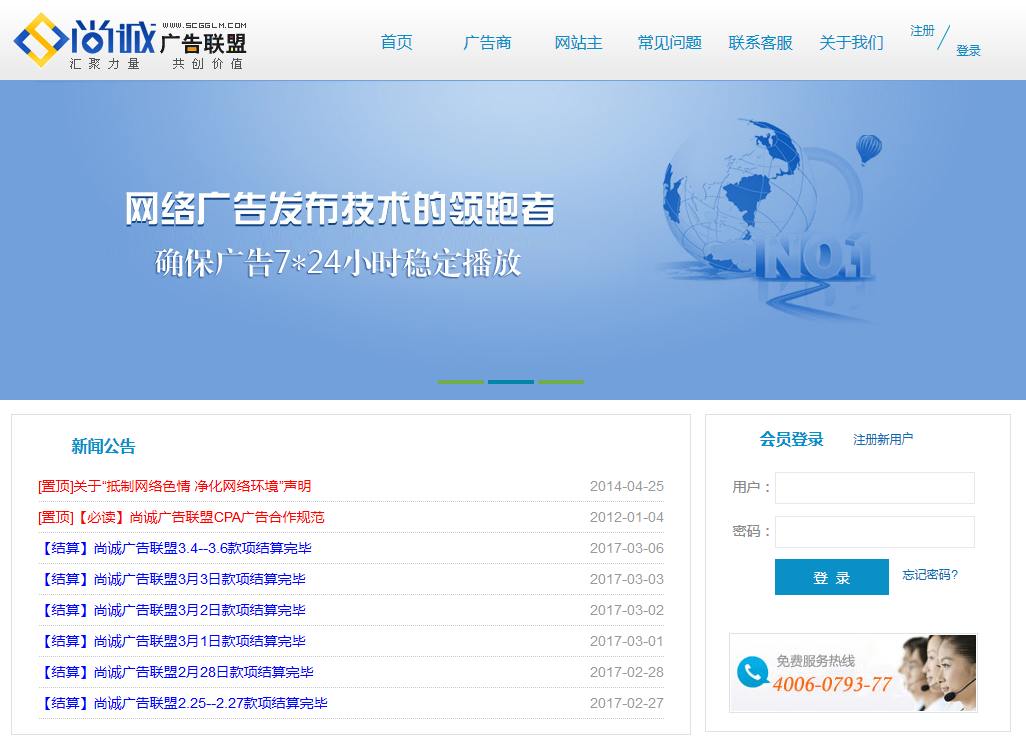1026x744 pixels.
Task: Open the pinned 抵制网络色情 announcement
Action: (x=175, y=486)
